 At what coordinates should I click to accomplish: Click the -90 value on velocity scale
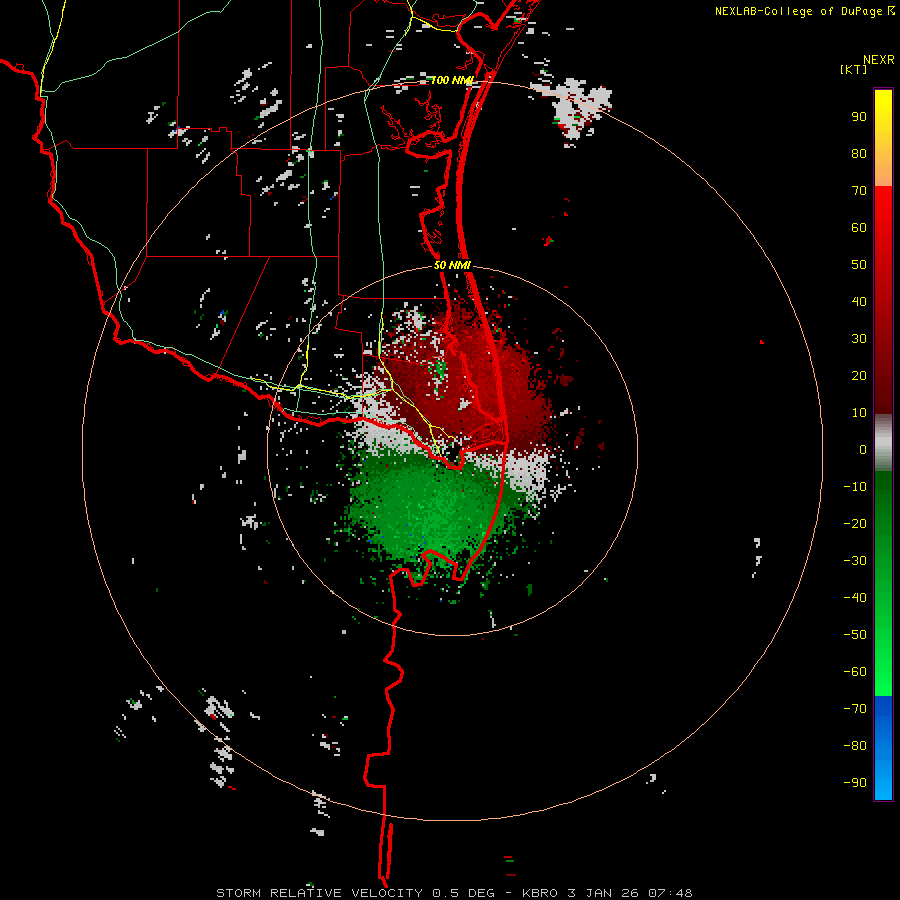(x=855, y=783)
